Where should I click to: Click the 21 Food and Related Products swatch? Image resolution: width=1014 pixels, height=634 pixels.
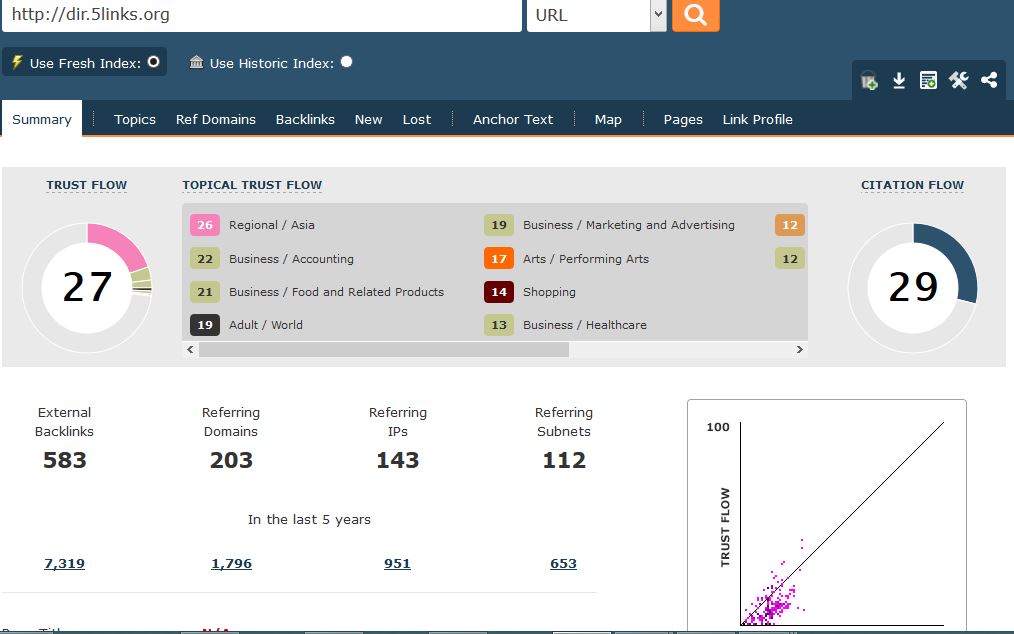205,292
